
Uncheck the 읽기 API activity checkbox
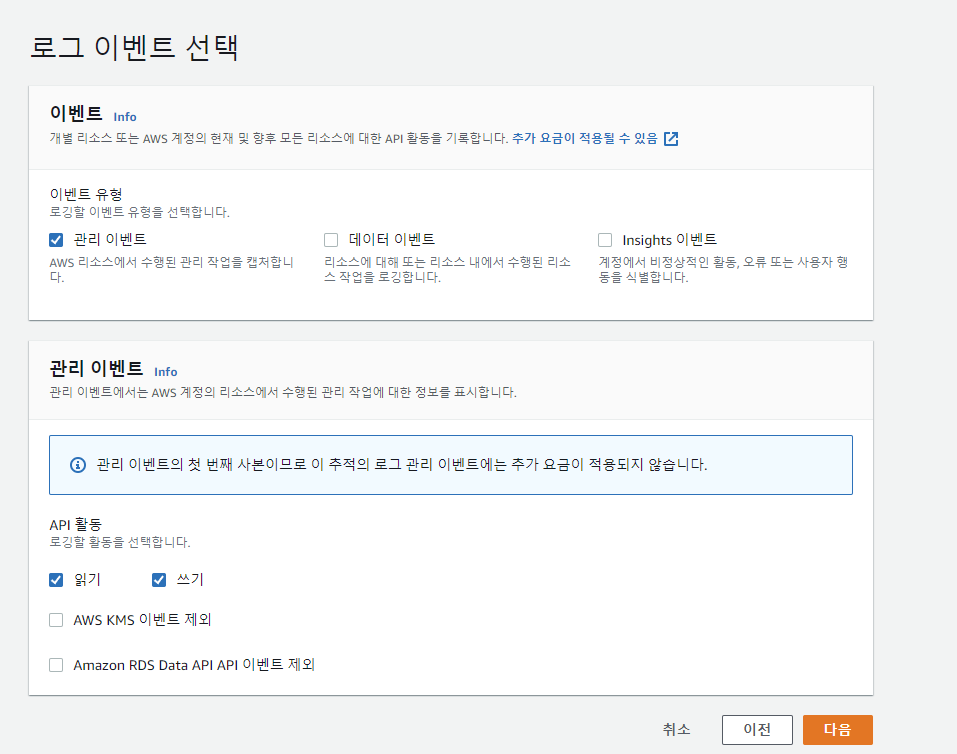point(56,580)
